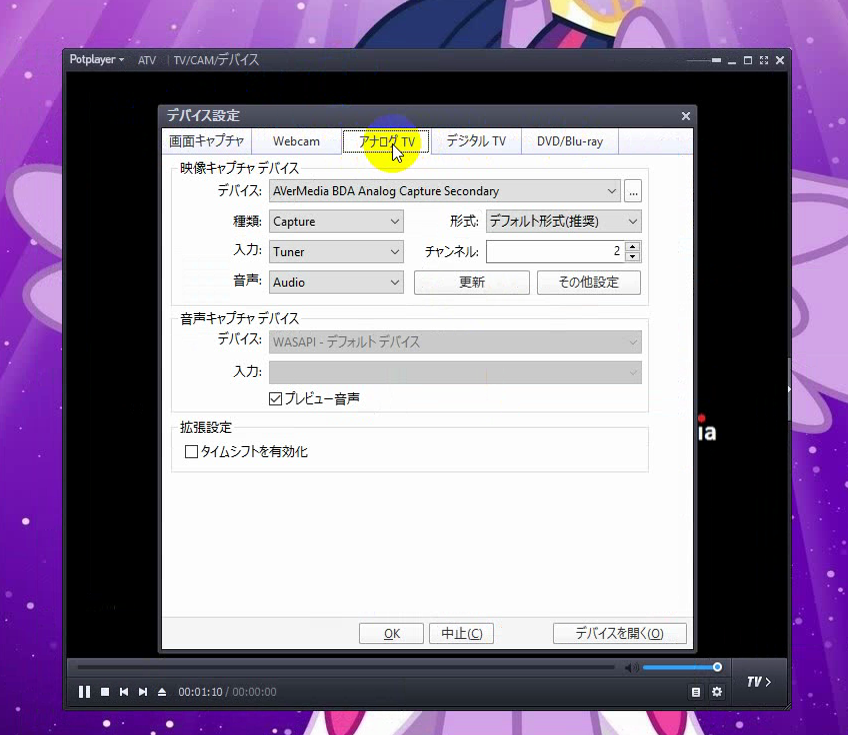848x735 pixels.
Task: Switch to the デジタル TV tab
Action: (476, 141)
